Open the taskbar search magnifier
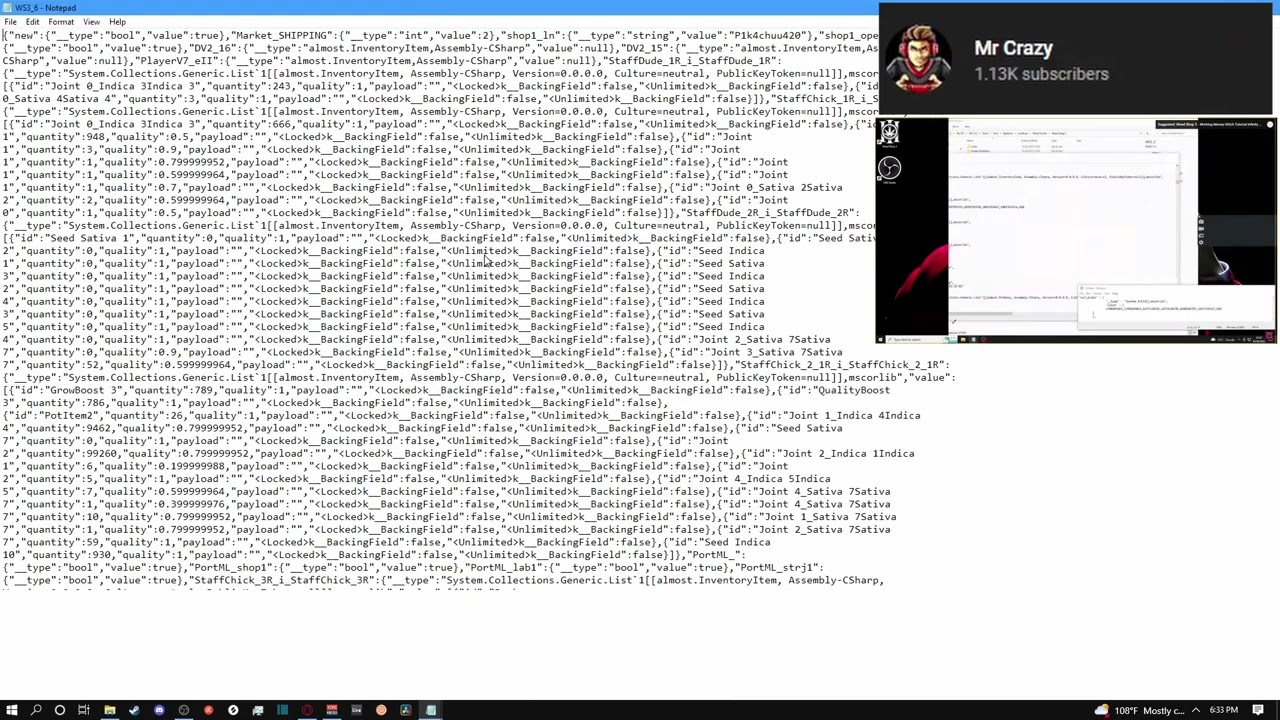1280x720 pixels. pos(36,710)
